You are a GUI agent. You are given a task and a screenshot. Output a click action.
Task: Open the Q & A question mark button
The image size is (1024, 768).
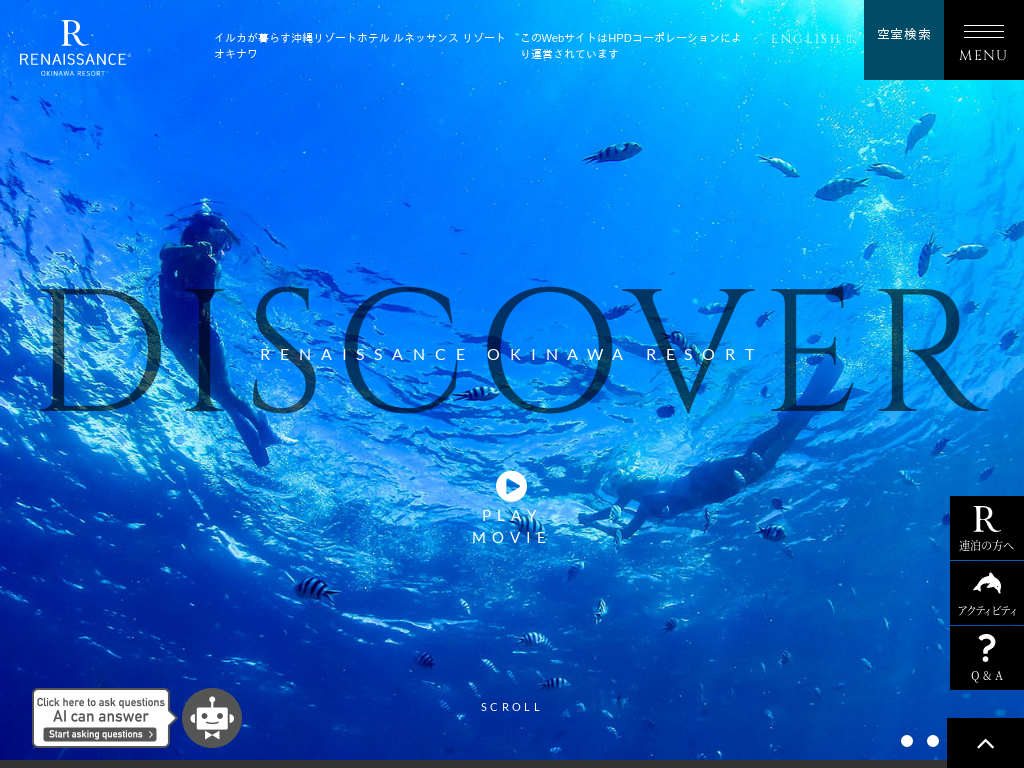[x=987, y=658]
